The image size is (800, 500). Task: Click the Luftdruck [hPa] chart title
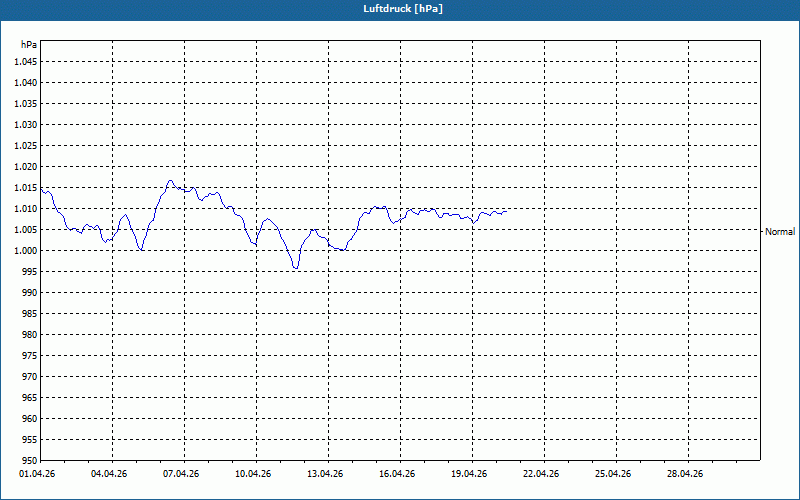[403, 9]
